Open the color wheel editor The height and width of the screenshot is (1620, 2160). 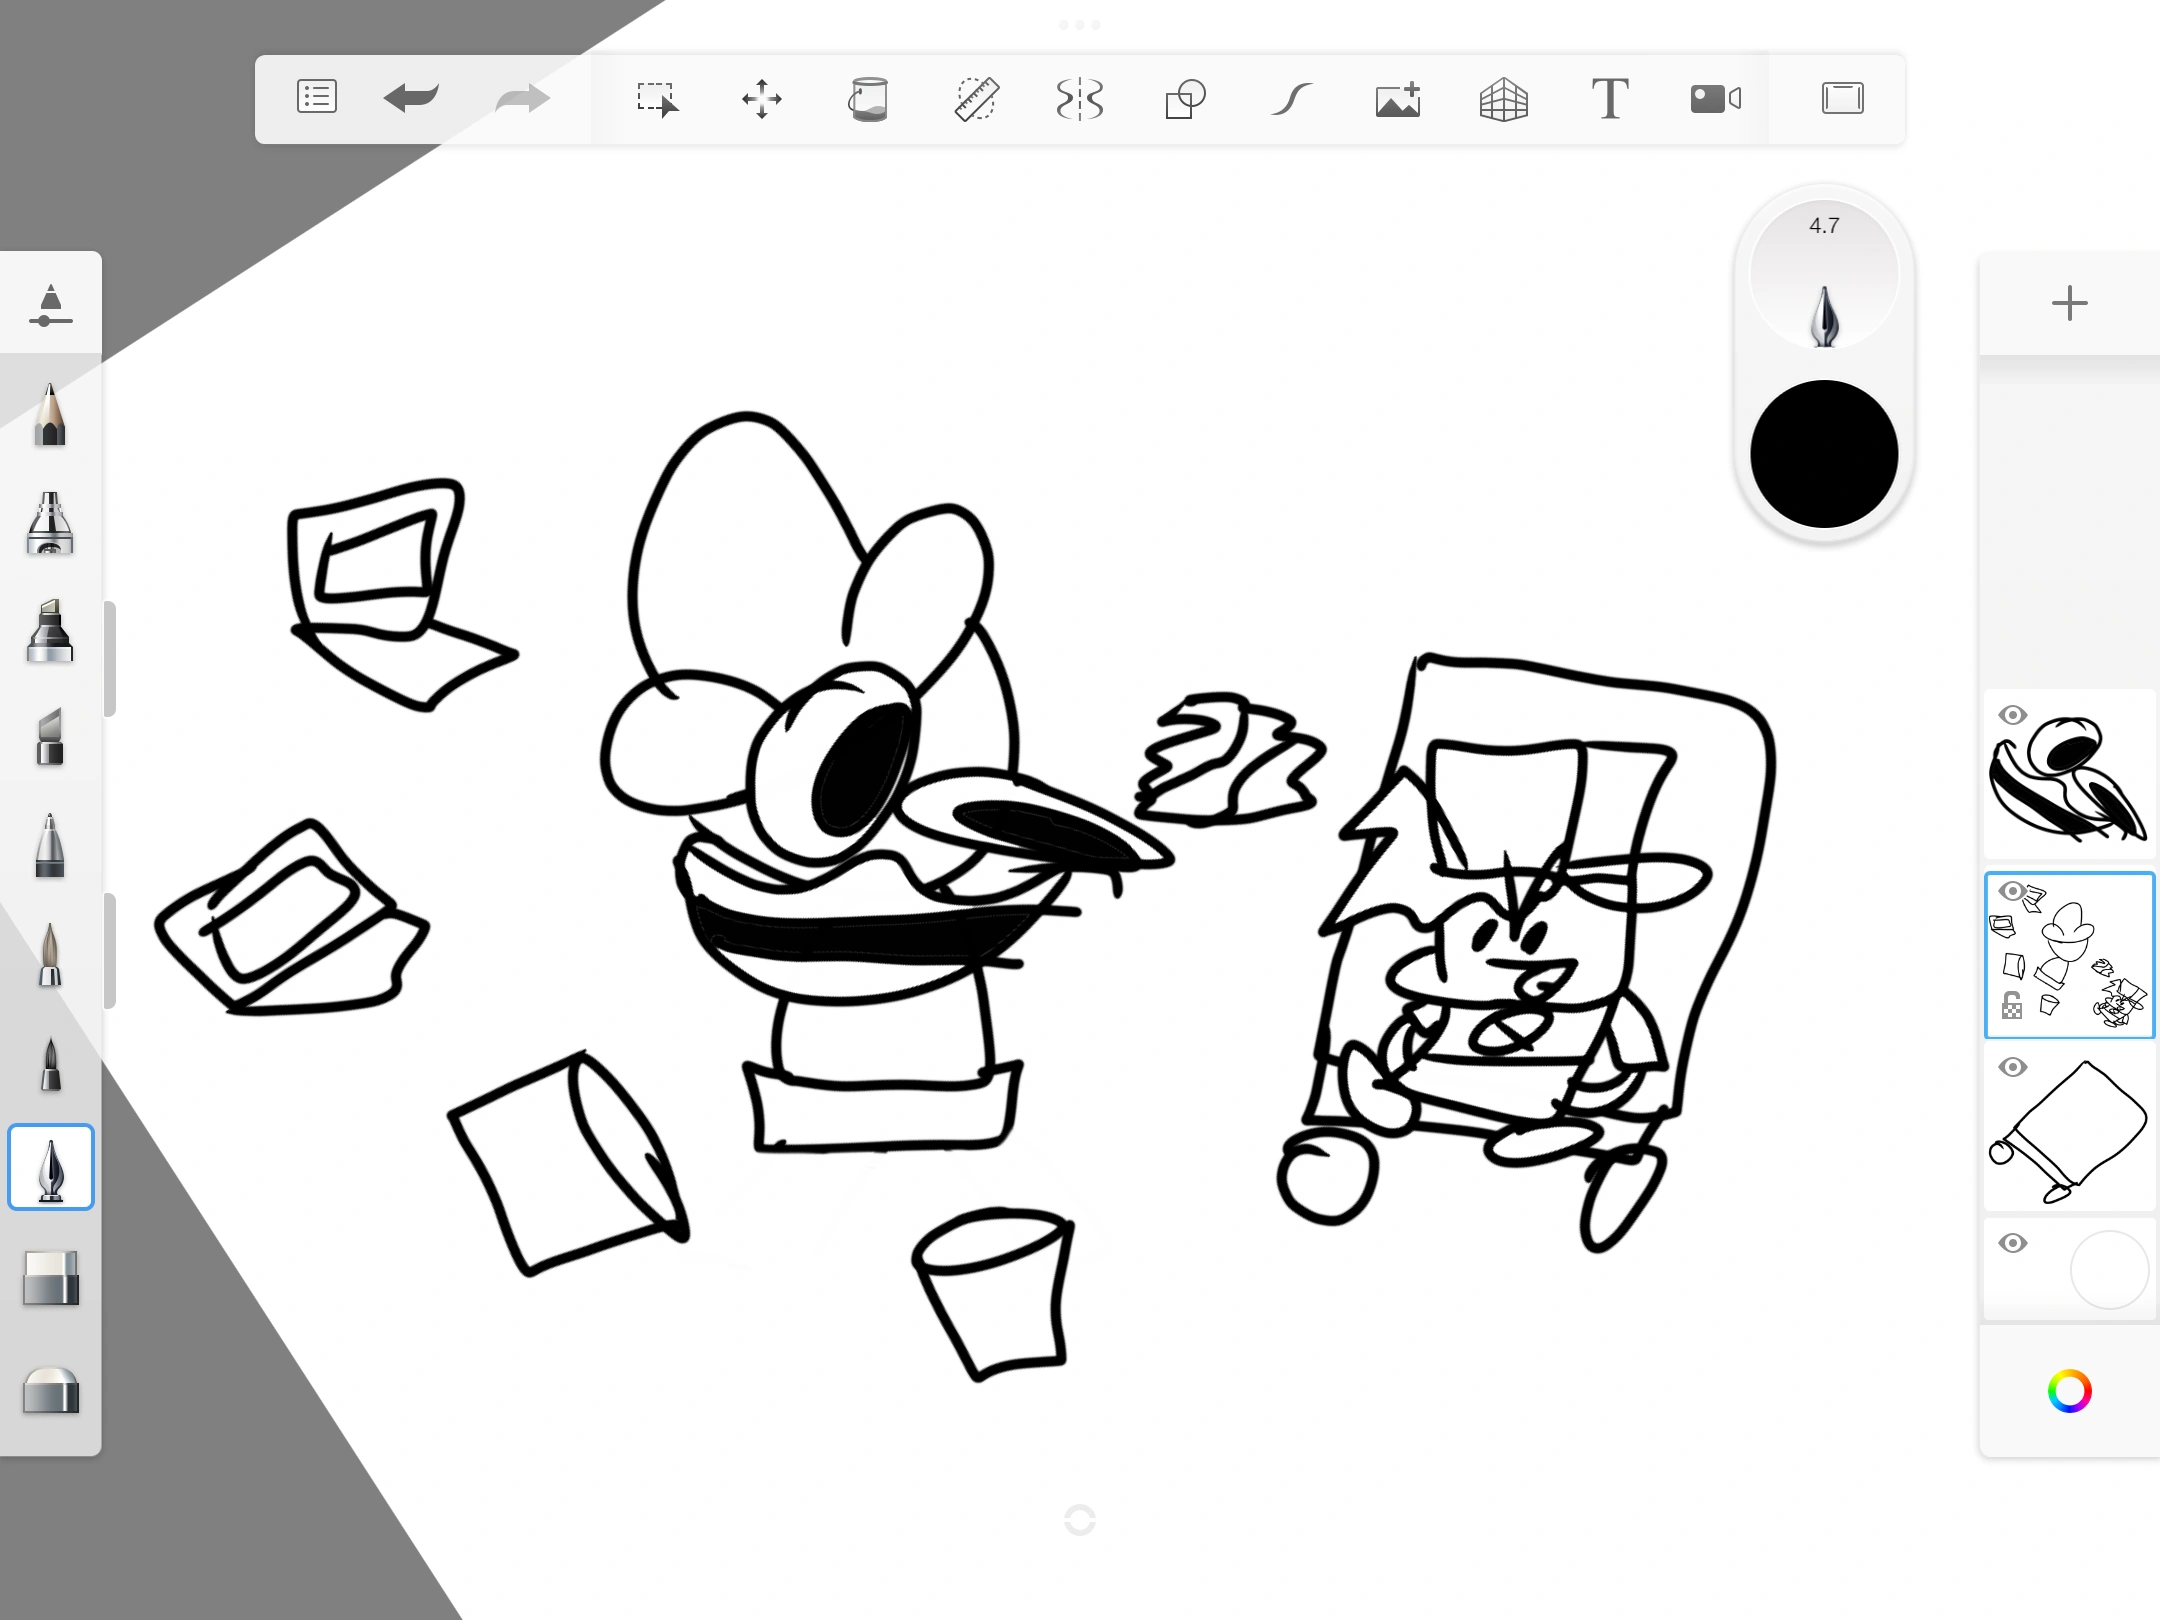tap(2069, 1391)
